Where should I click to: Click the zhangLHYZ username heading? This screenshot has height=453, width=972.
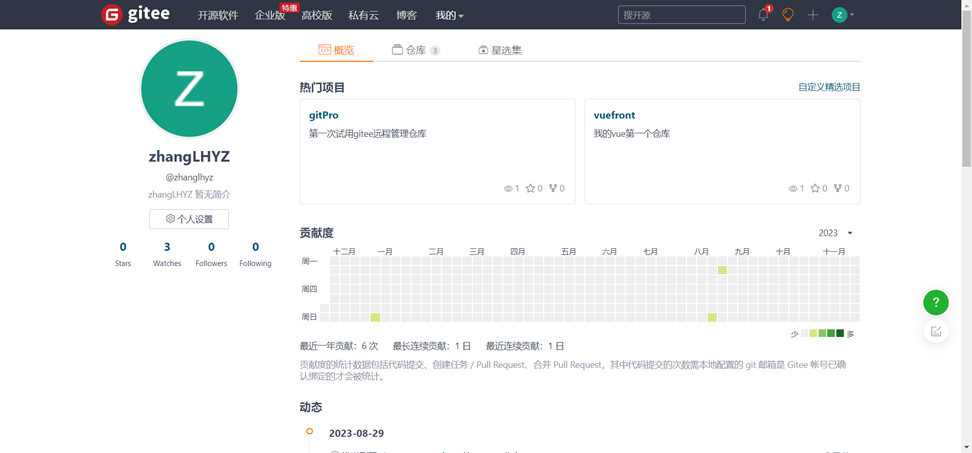click(189, 156)
